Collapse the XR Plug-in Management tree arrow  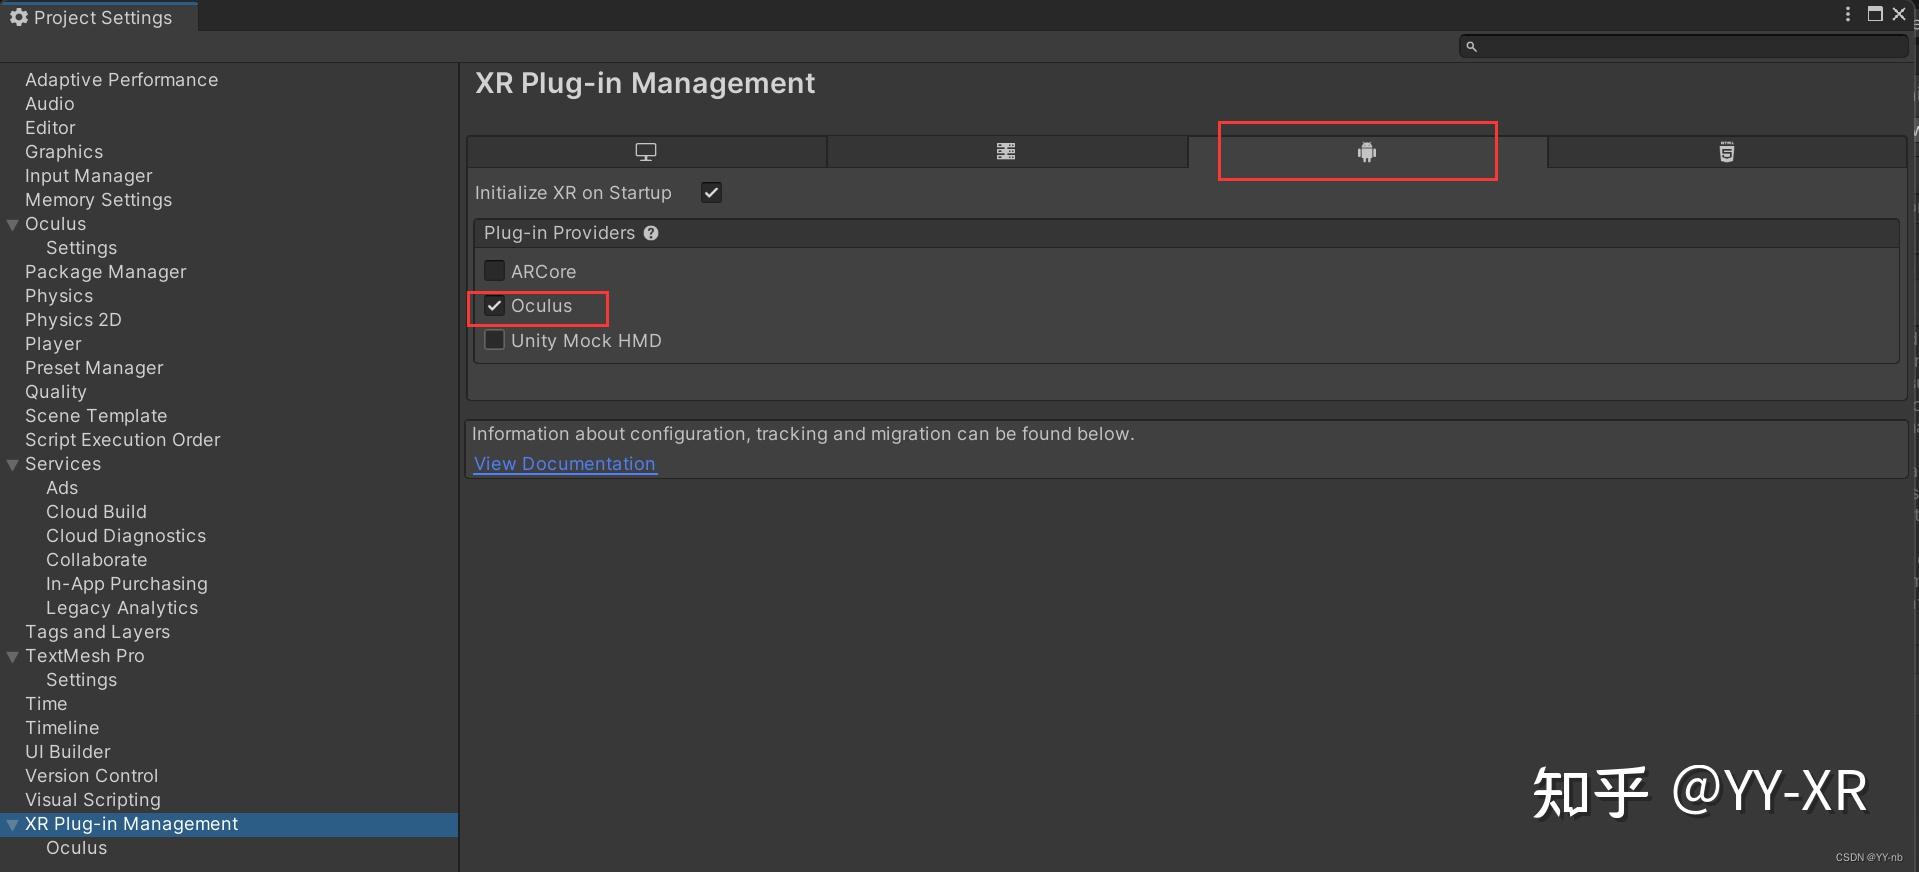point(13,825)
